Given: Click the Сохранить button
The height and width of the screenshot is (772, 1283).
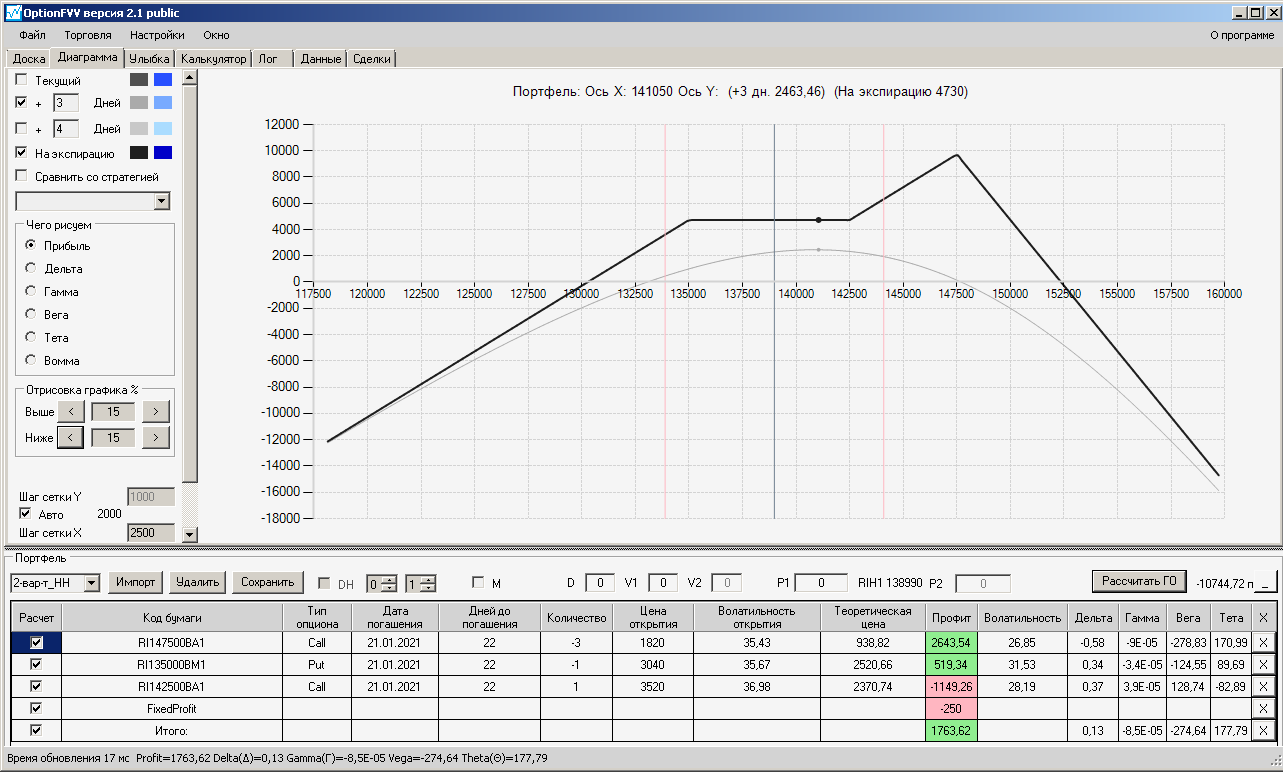Looking at the screenshot, I should tap(267, 582).
